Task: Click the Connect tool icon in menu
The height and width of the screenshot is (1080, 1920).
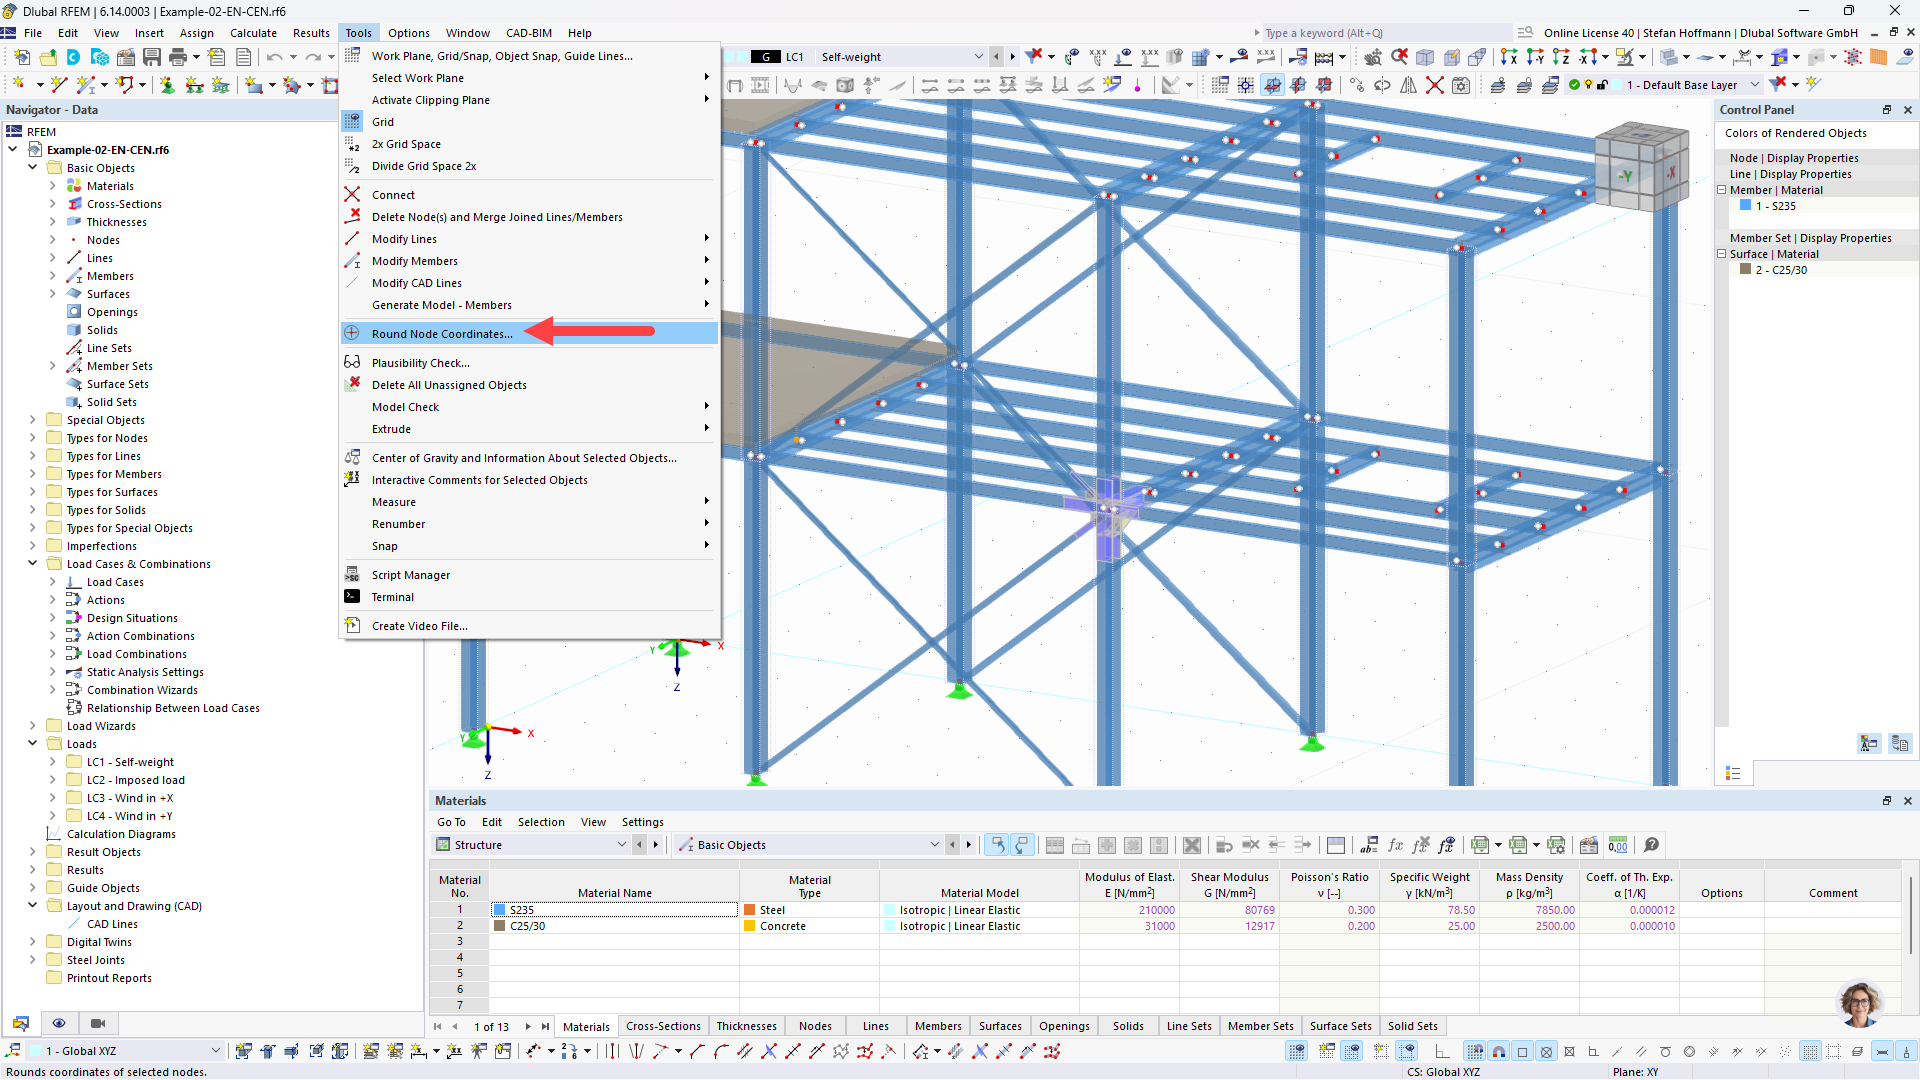Action: 352,195
